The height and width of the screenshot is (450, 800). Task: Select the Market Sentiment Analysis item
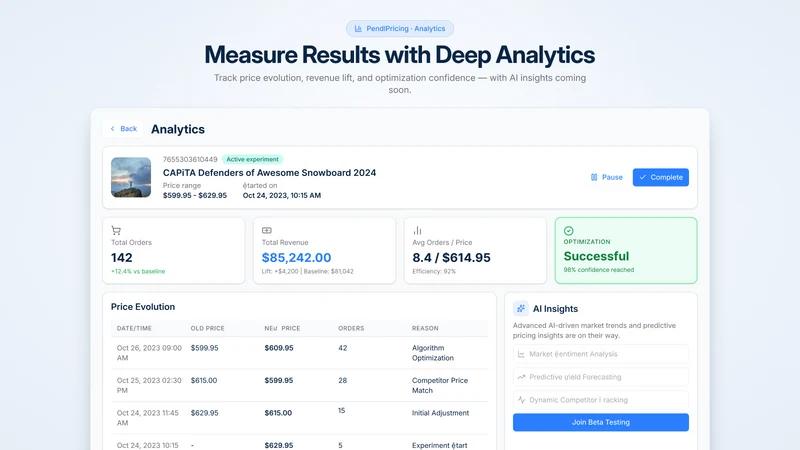[x=601, y=354]
